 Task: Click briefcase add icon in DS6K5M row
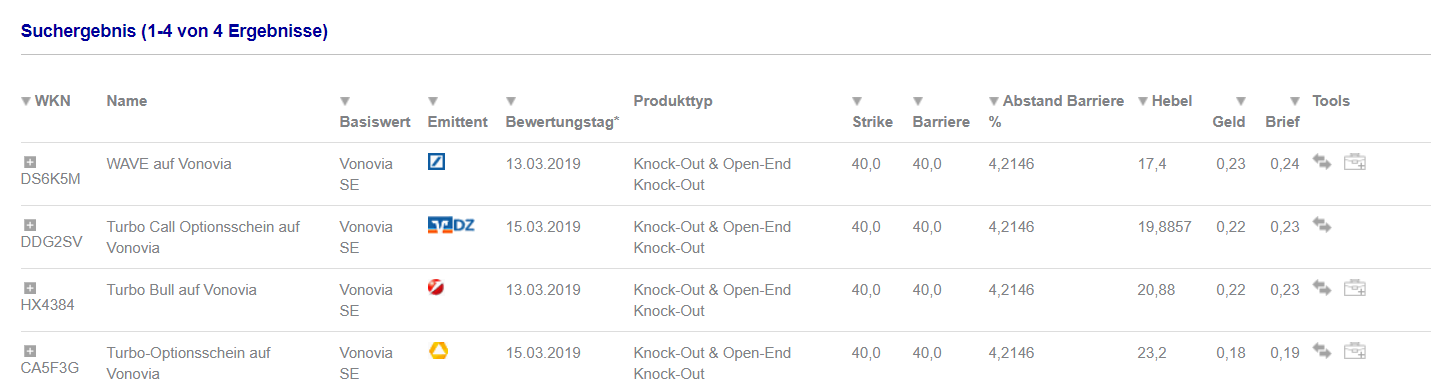tap(1355, 162)
